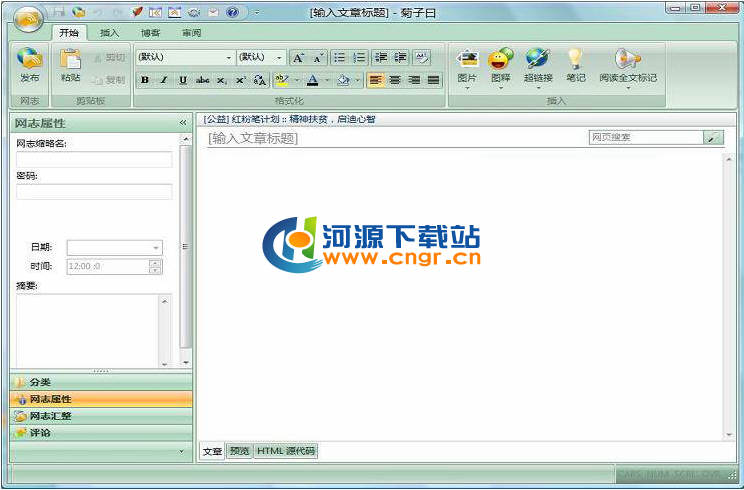This screenshot has height=490, width=744.
Task: Click the shrink font size icon
Action: (317, 58)
